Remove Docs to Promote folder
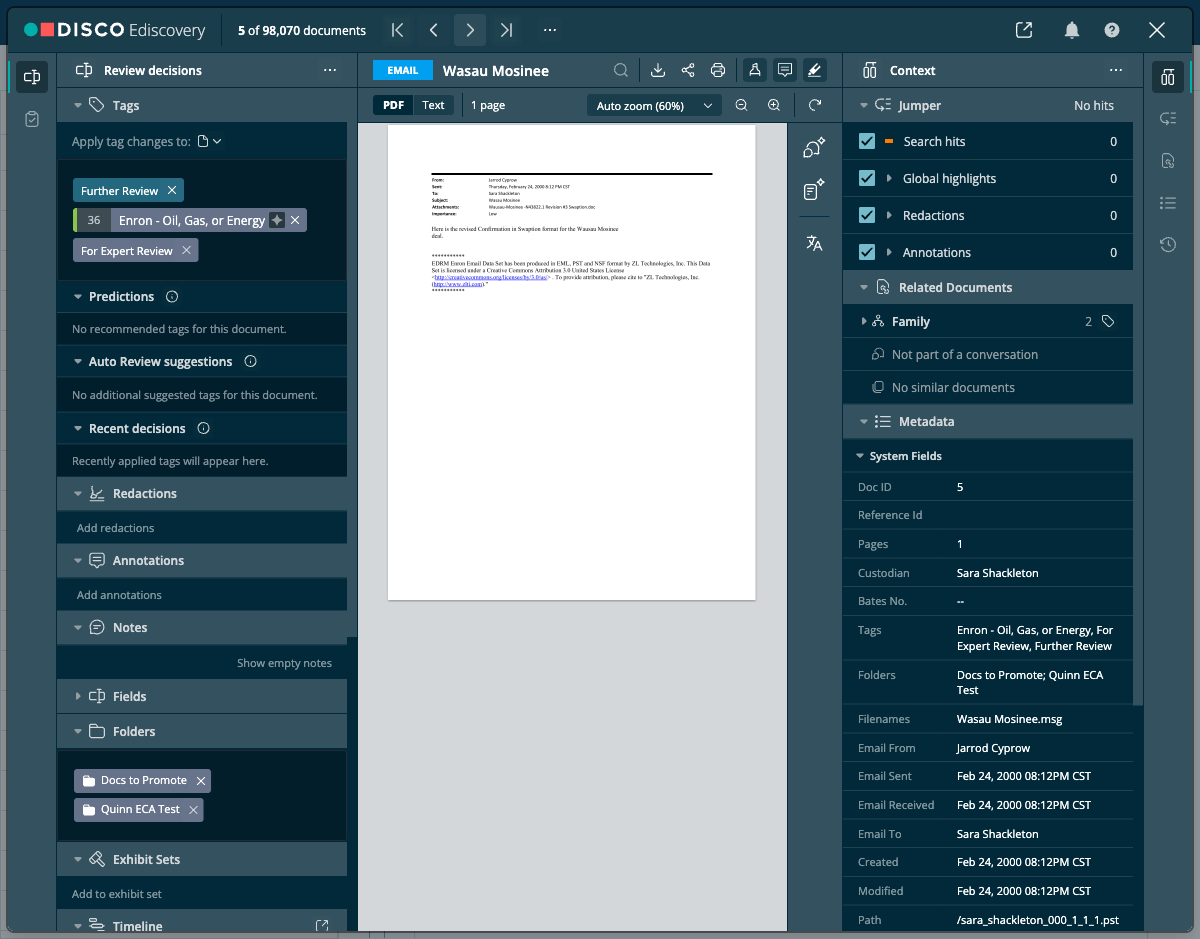1200x939 pixels. tap(201, 780)
